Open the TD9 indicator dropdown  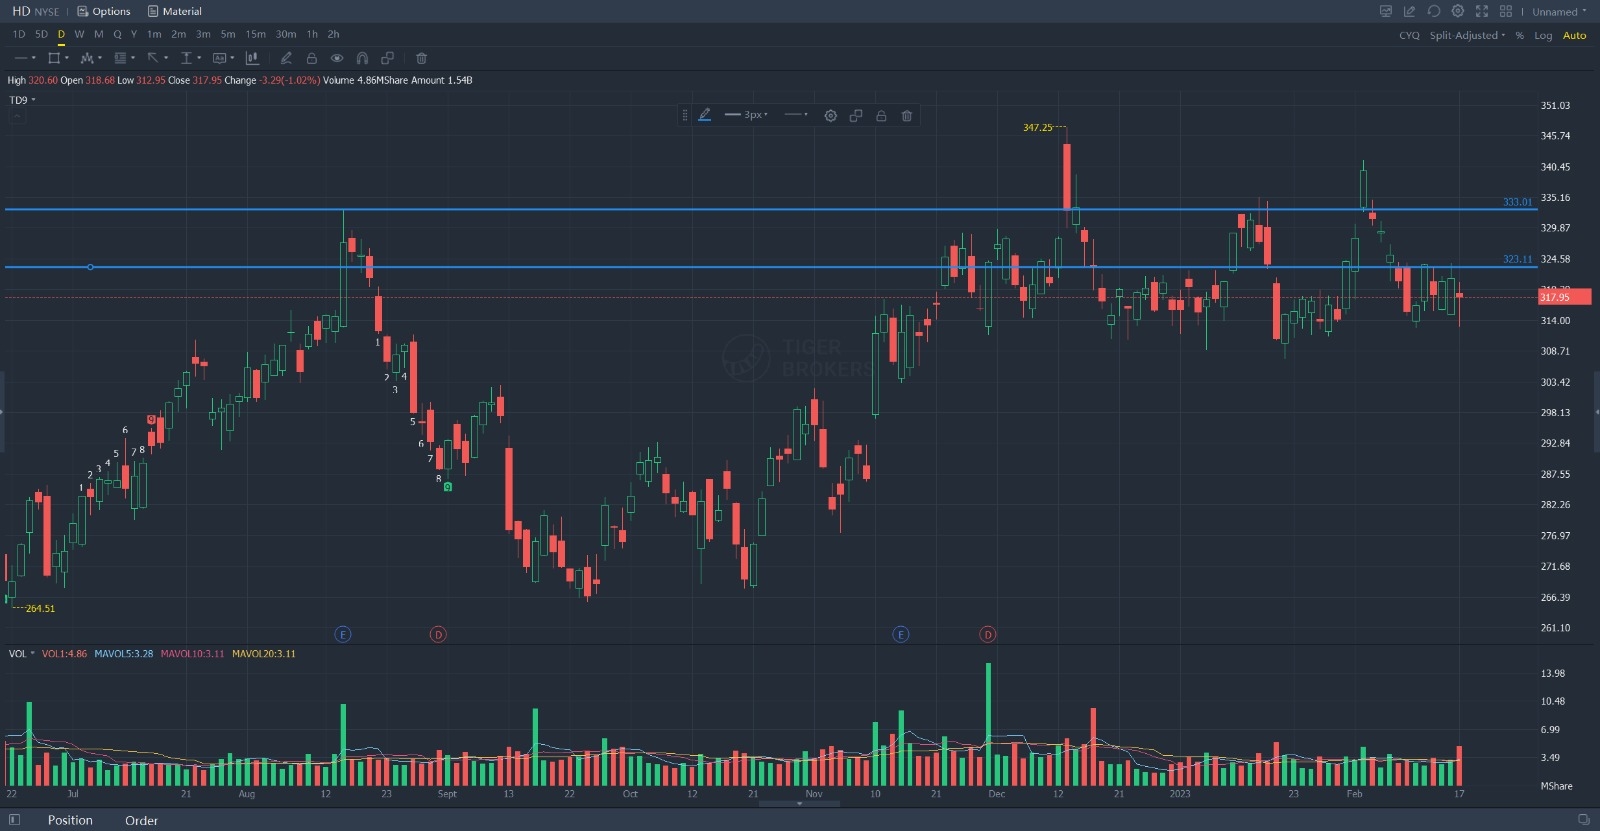[x=22, y=100]
